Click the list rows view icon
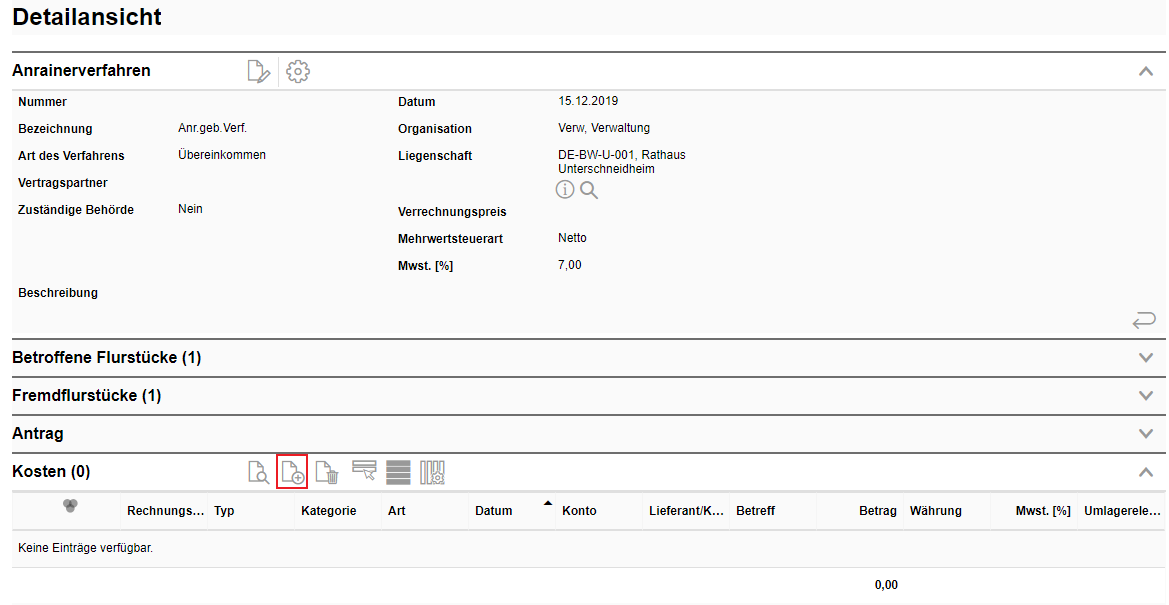 pyautogui.click(x=398, y=472)
